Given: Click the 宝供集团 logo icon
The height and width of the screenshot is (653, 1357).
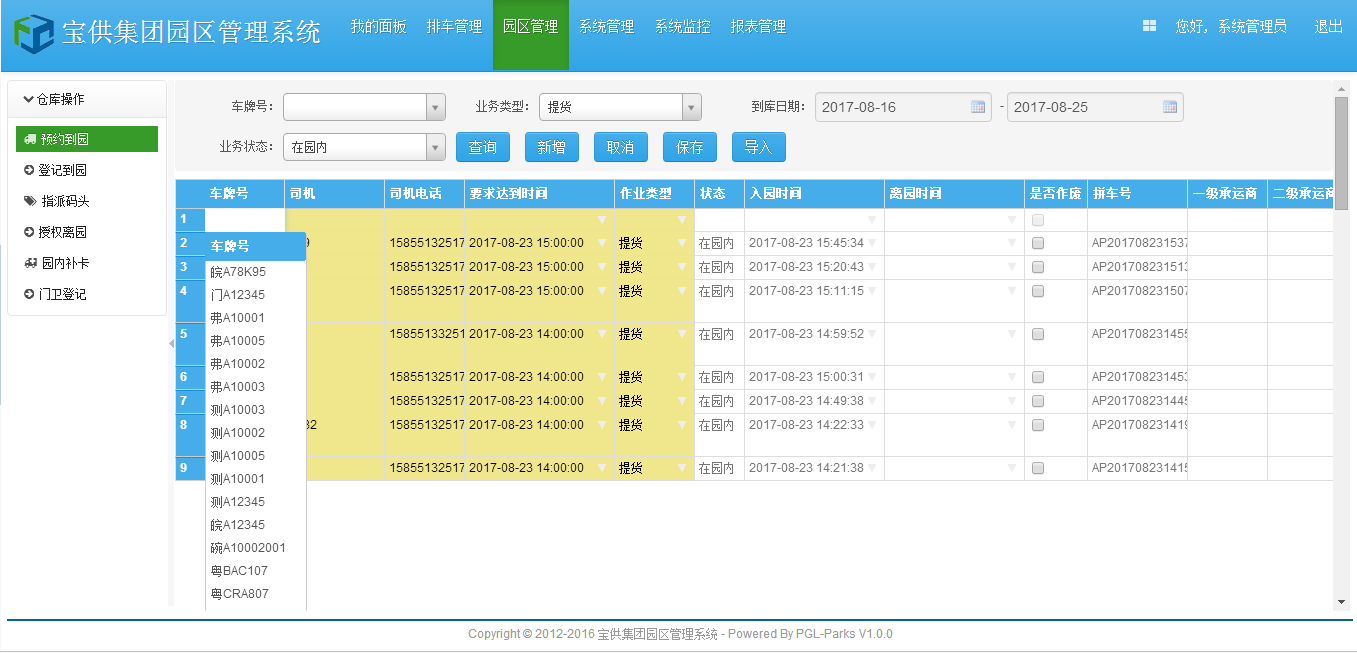Looking at the screenshot, I should point(33,33).
